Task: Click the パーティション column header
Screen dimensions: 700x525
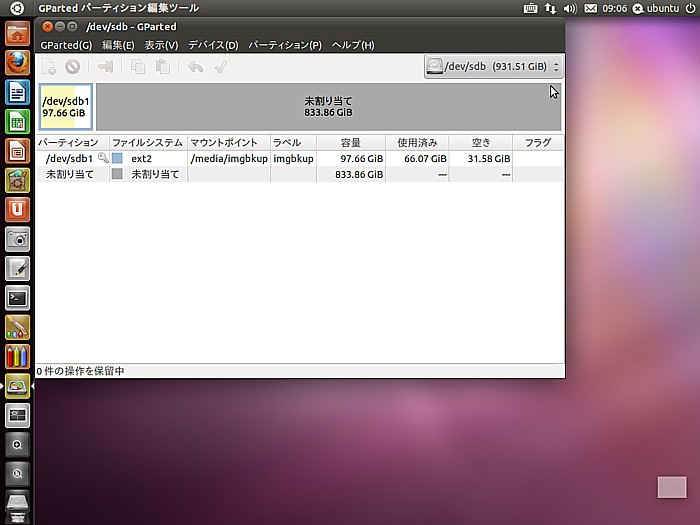Action: pos(73,142)
